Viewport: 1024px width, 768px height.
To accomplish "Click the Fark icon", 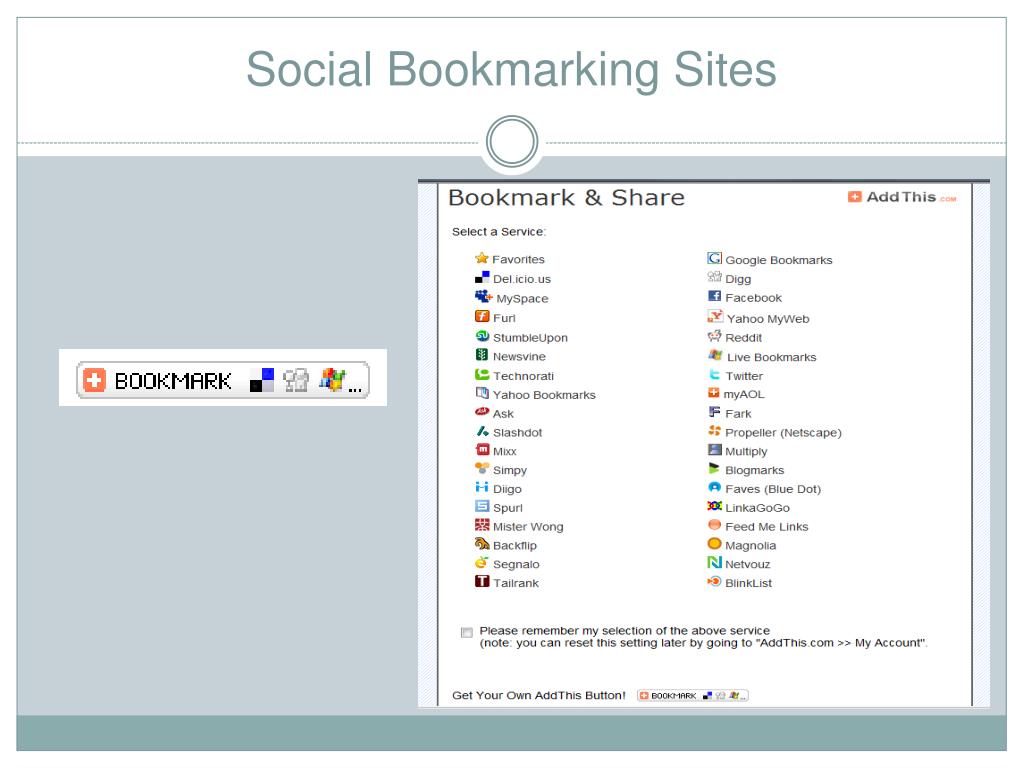I will click(714, 412).
